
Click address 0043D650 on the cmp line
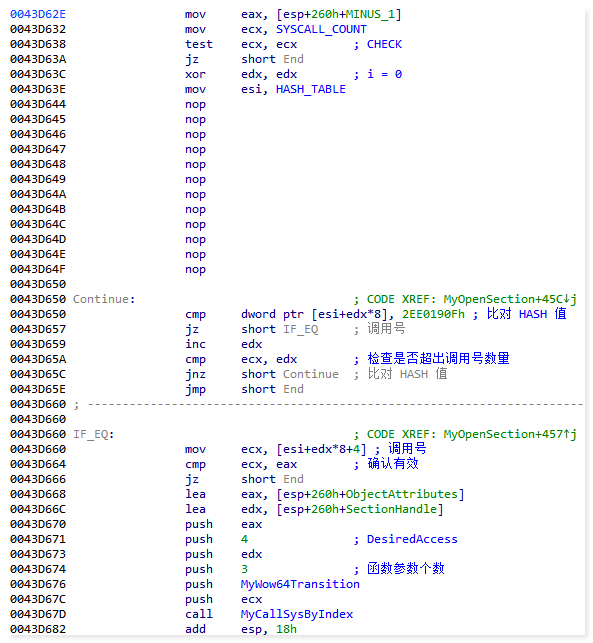[x=38, y=315]
